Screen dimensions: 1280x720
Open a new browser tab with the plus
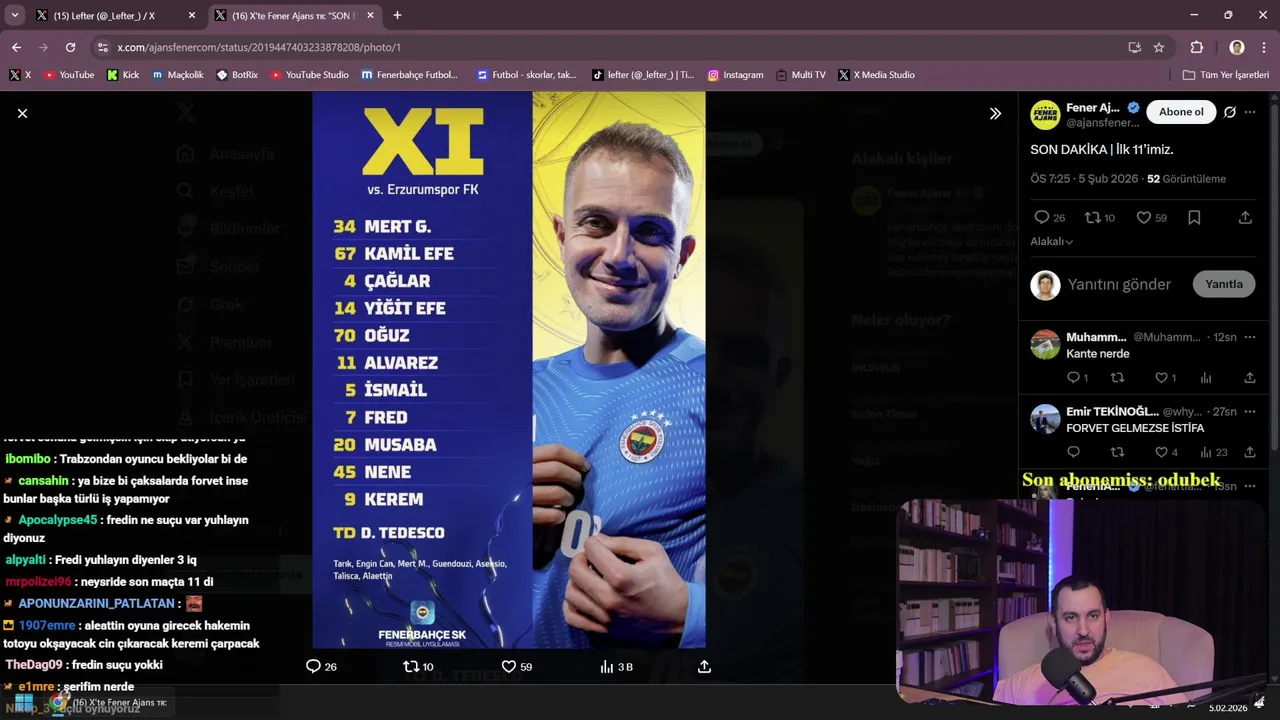click(397, 15)
